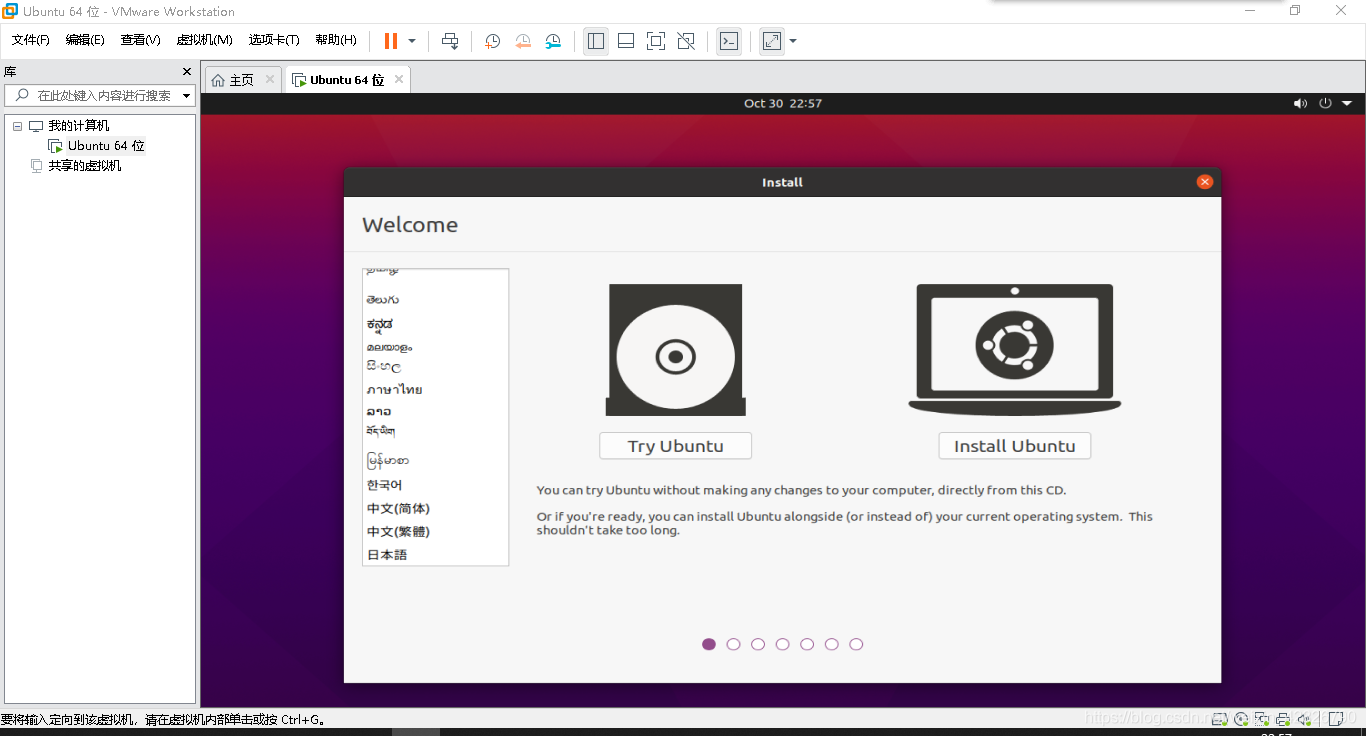Choose 한국어 from the language list
The image size is (1366, 736).
coord(384,485)
